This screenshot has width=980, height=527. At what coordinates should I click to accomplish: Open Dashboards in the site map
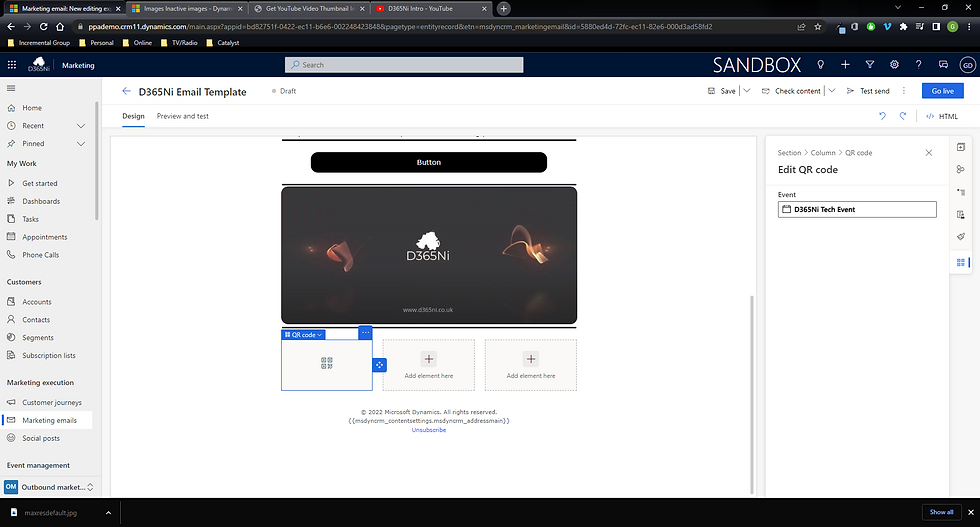41,201
